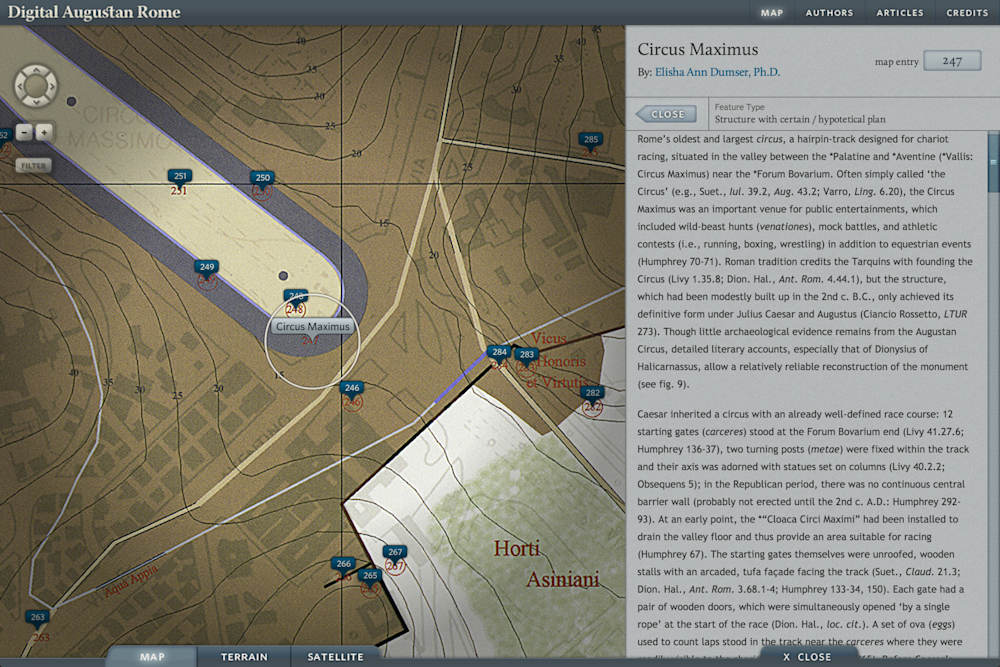The height and width of the screenshot is (667, 1000).
Task: Select map marker 265
Action: point(370,575)
